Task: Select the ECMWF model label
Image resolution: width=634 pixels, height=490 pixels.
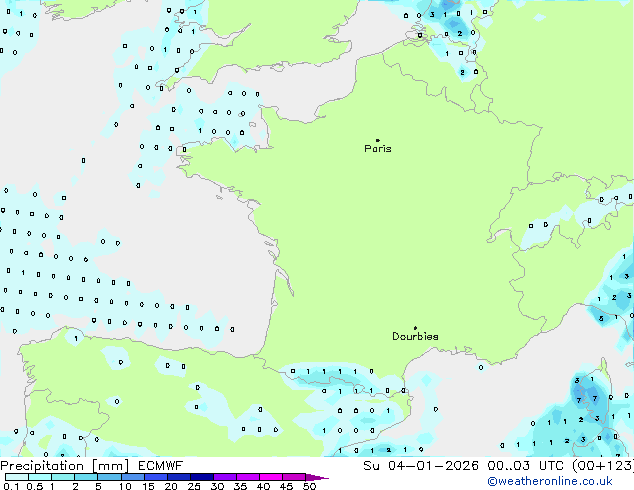Action: (x=161, y=466)
